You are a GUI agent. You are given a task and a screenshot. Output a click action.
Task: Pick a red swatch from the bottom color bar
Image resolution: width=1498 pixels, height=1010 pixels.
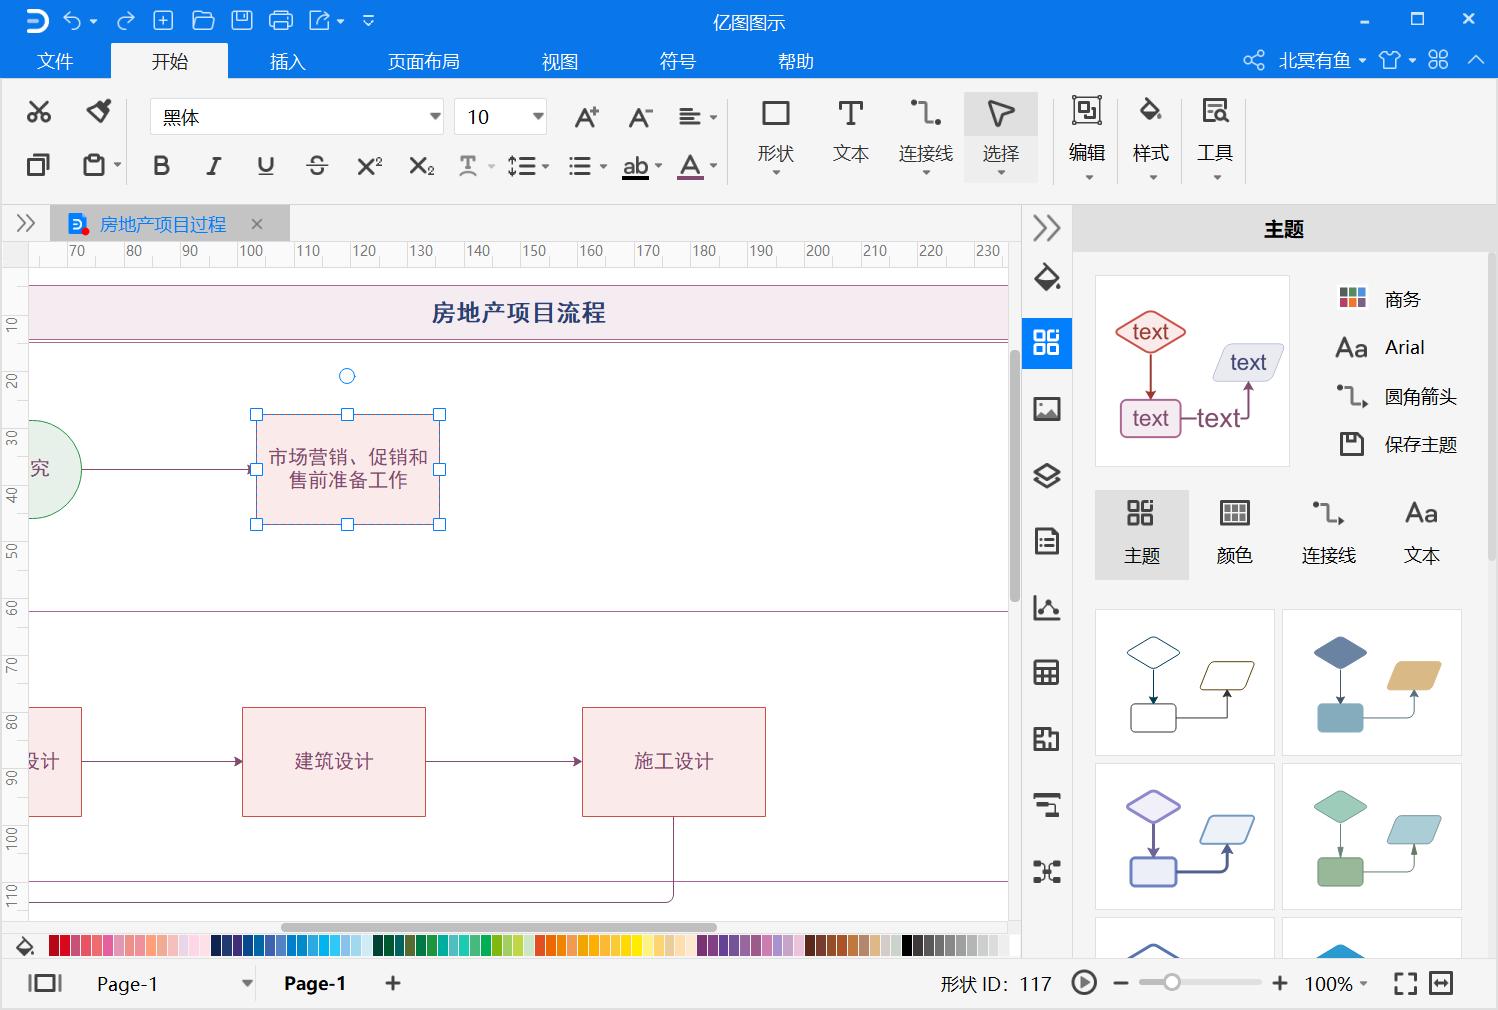(60, 944)
